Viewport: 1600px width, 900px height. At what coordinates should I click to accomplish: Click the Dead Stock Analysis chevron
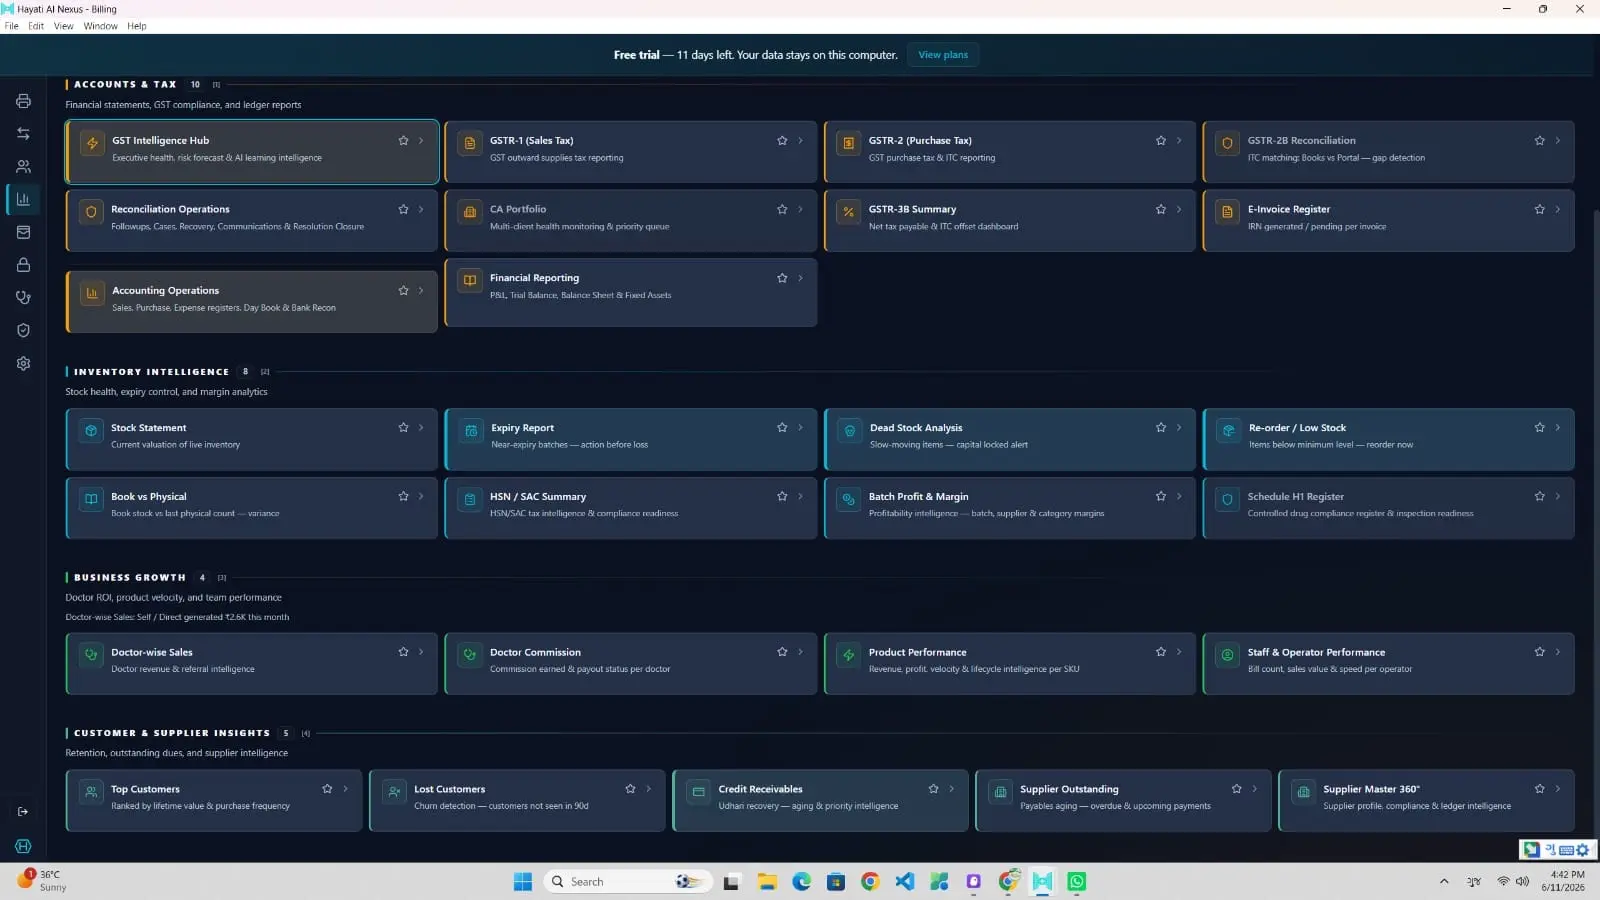1179,428
